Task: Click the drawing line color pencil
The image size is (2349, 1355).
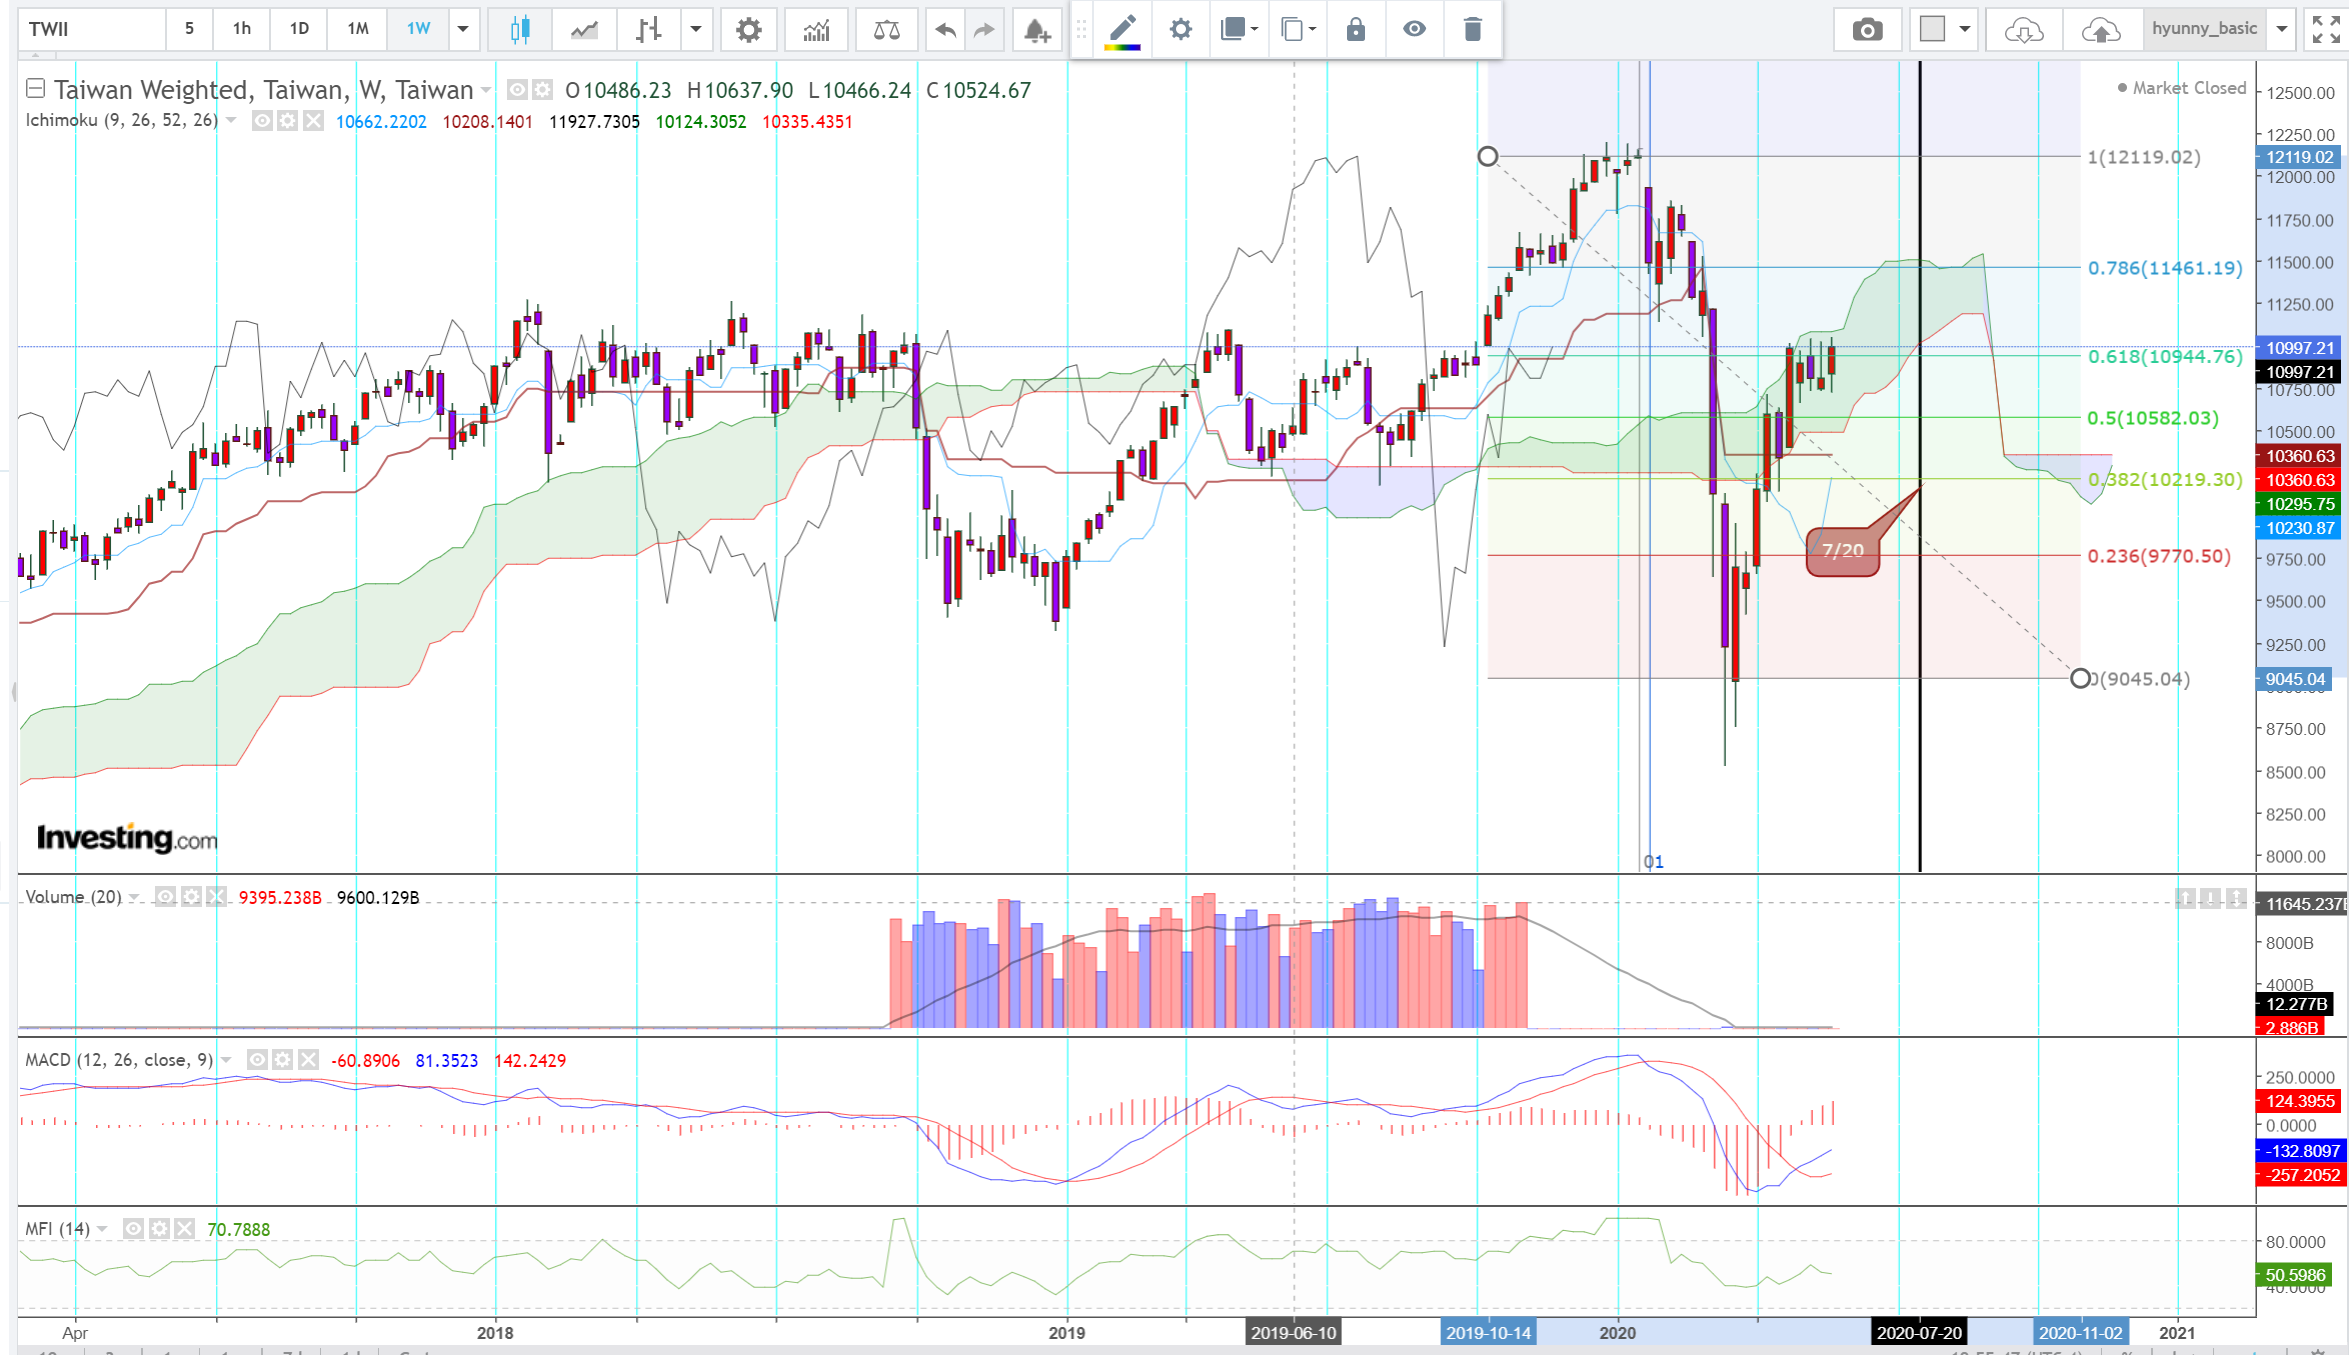Action: point(1122,29)
